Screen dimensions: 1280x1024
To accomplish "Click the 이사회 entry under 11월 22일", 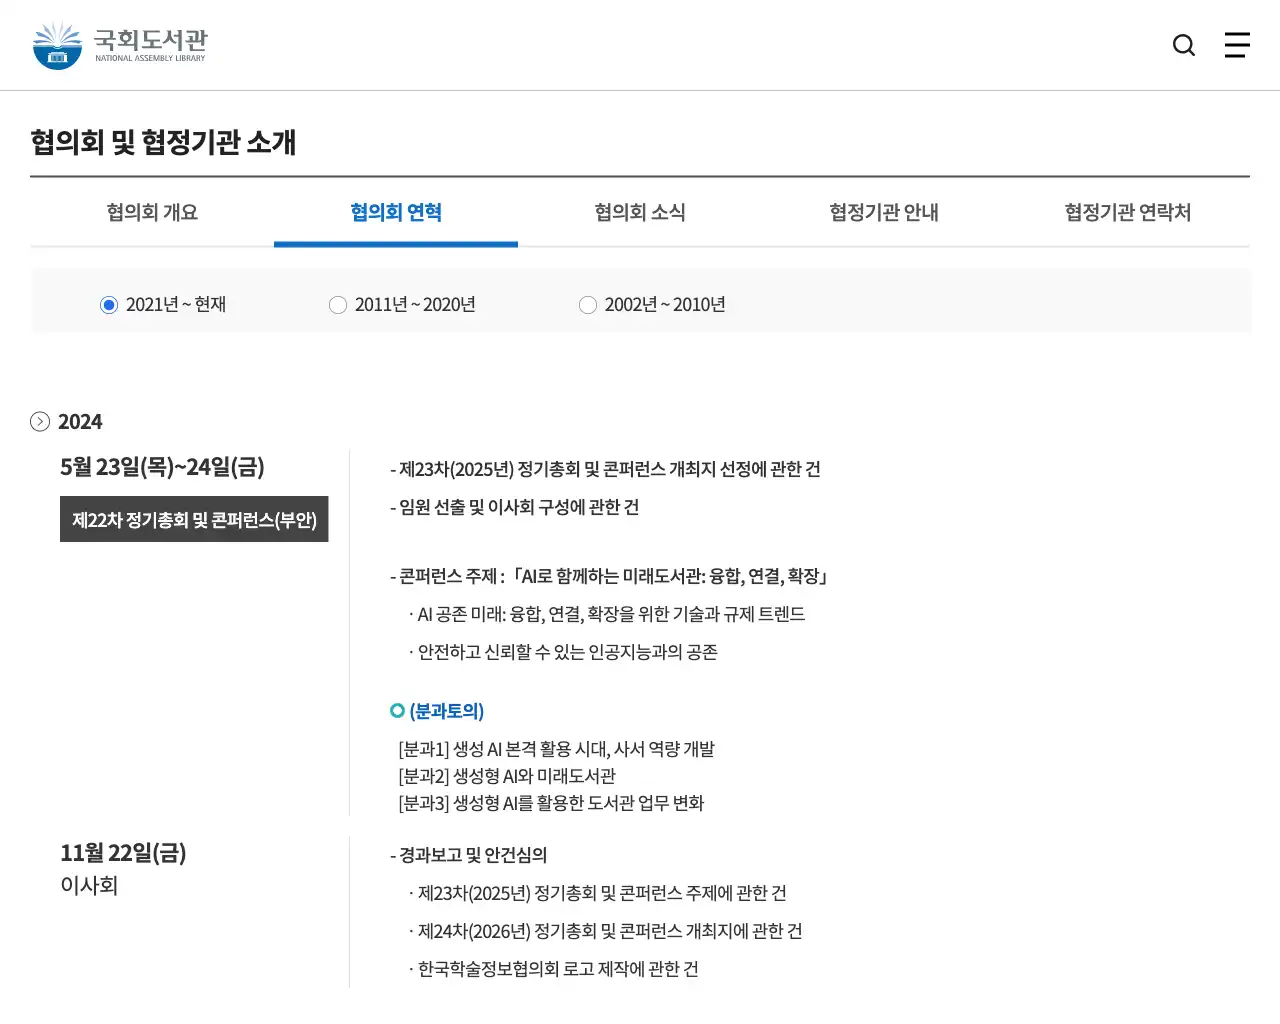I will tap(90, 885).
